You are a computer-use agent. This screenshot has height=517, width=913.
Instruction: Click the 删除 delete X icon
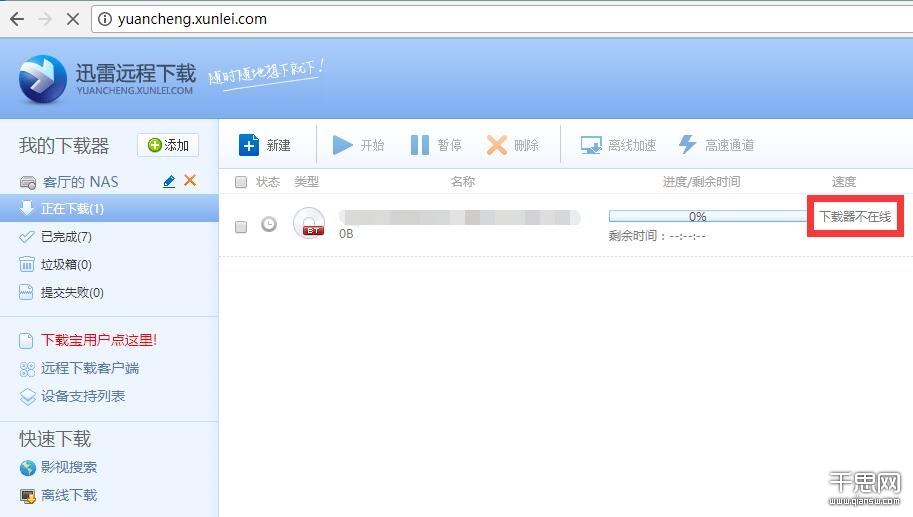[x=496, y=145]
